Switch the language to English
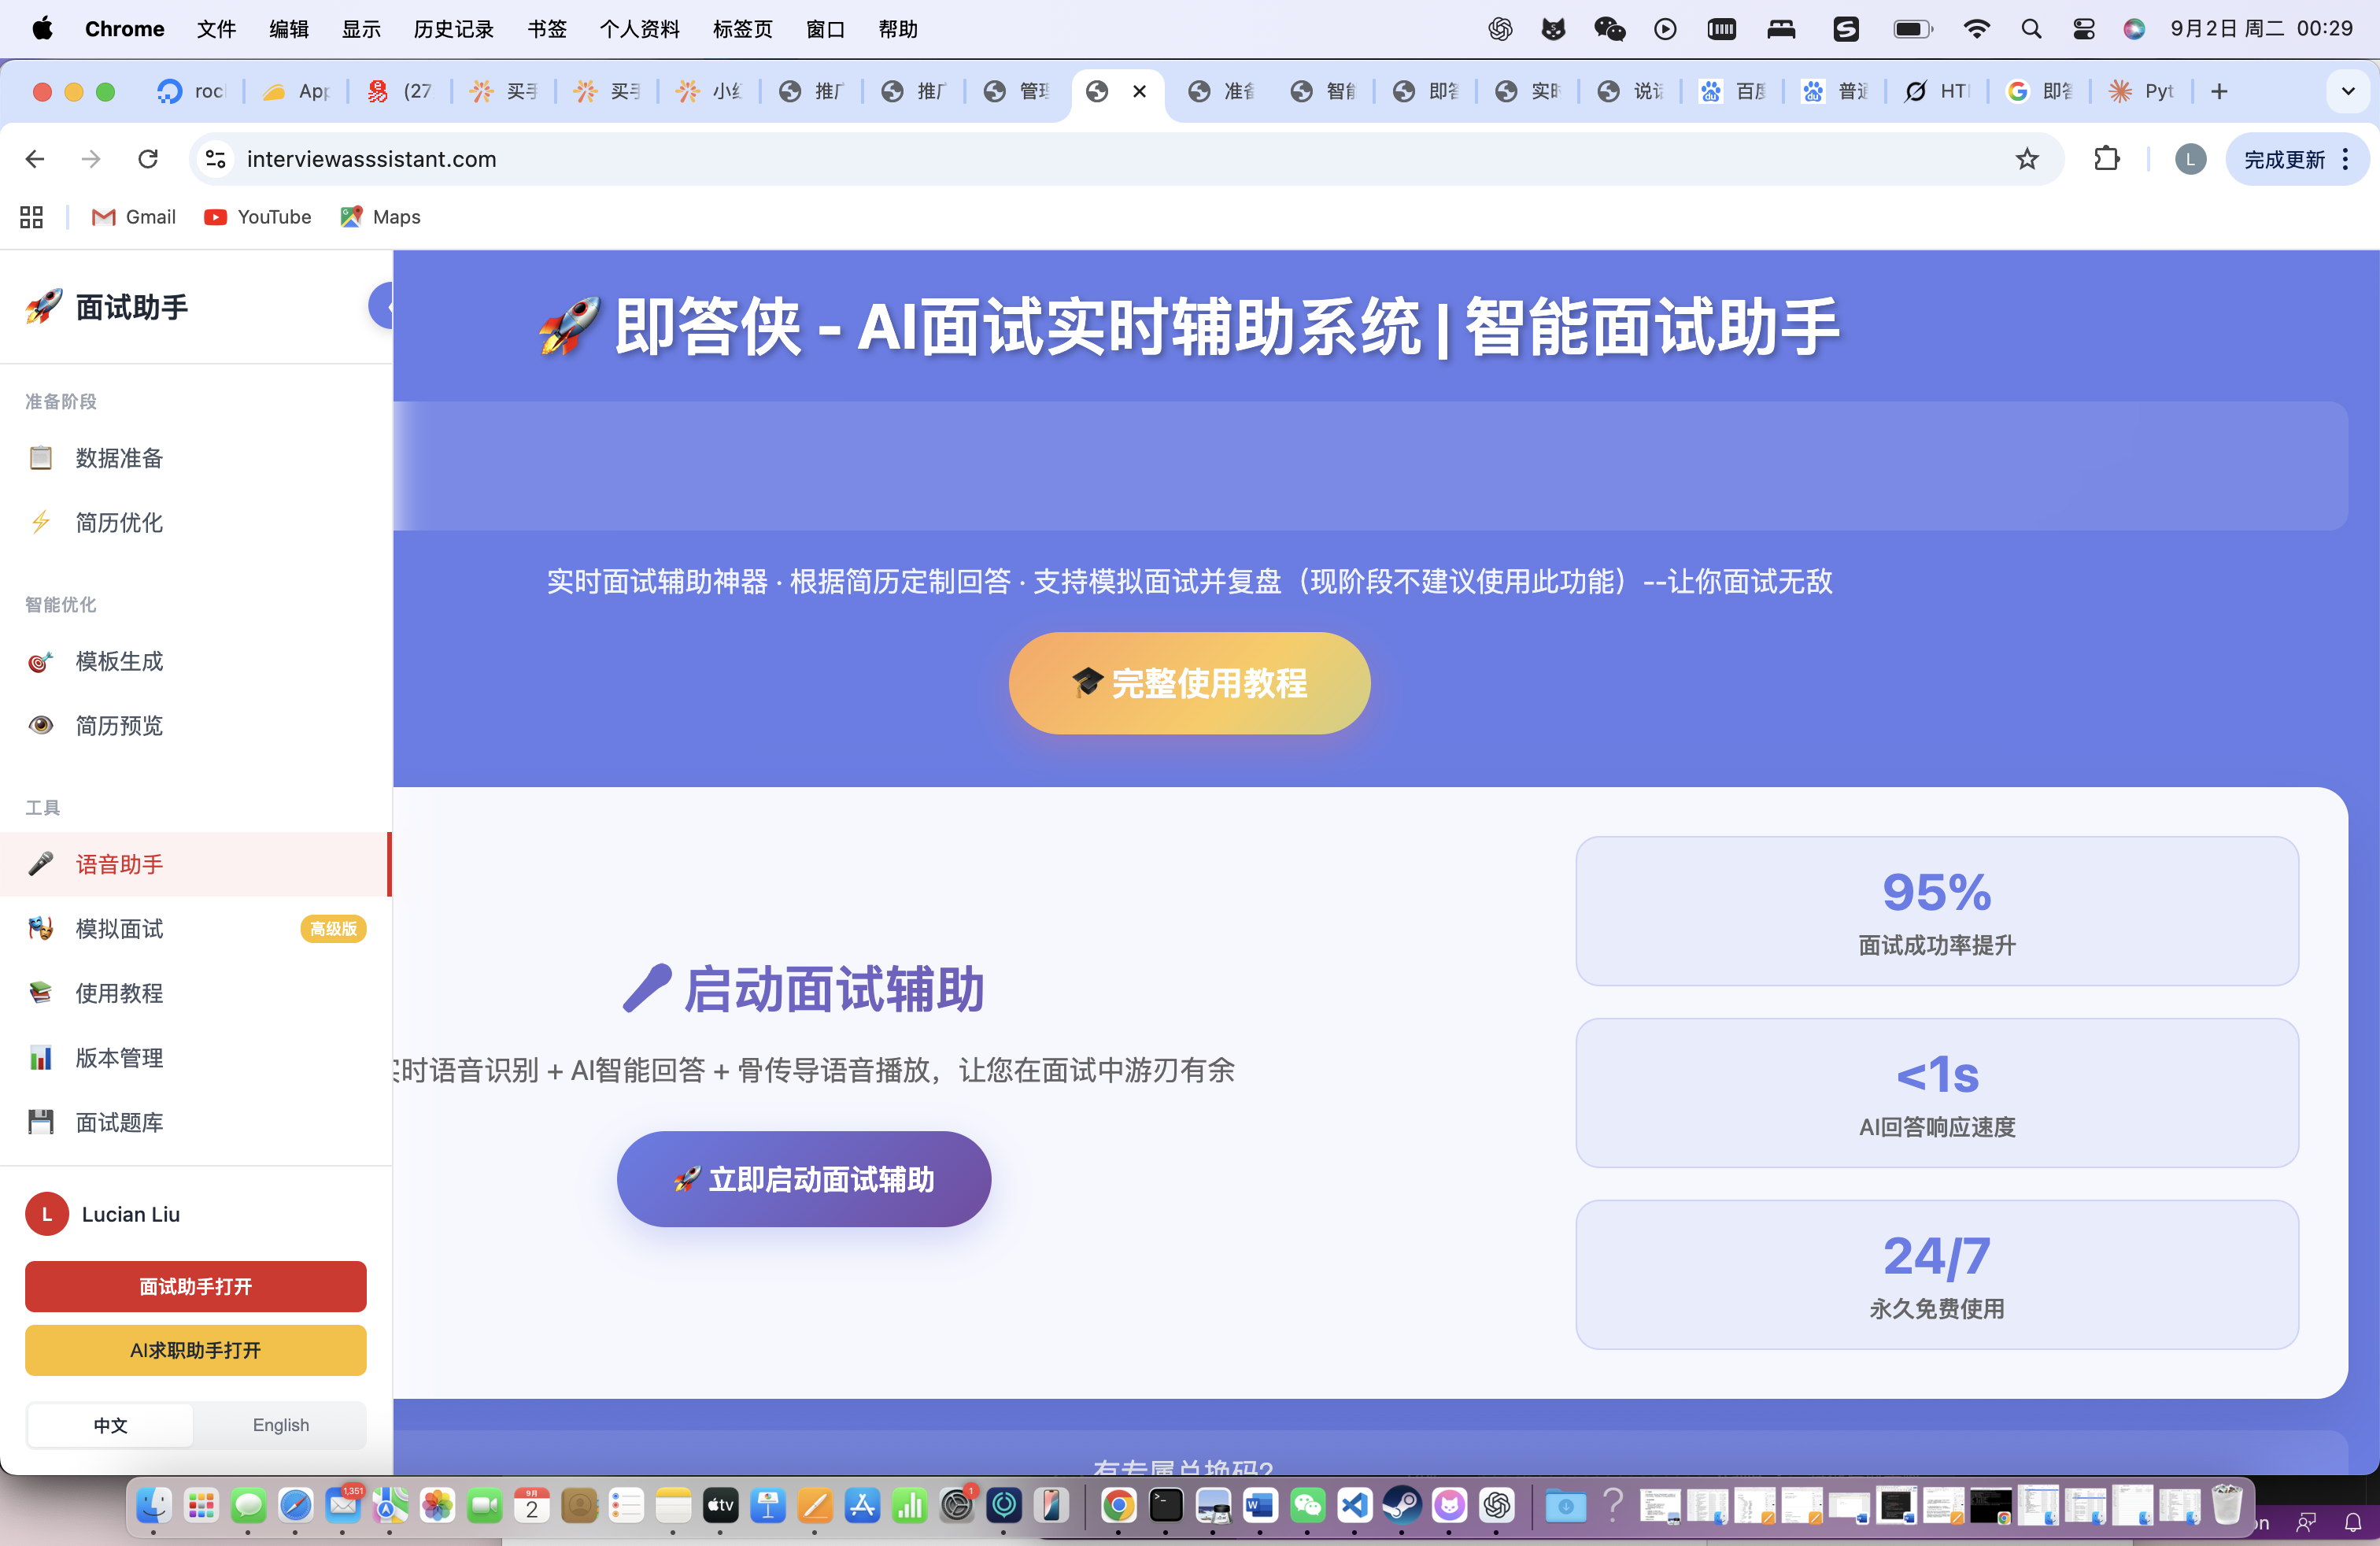 [x=280, y=1425]
